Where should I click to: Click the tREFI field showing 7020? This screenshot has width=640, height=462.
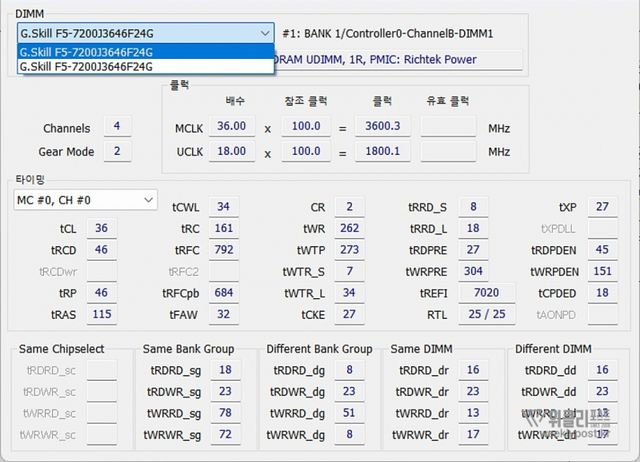coord(486,293)
